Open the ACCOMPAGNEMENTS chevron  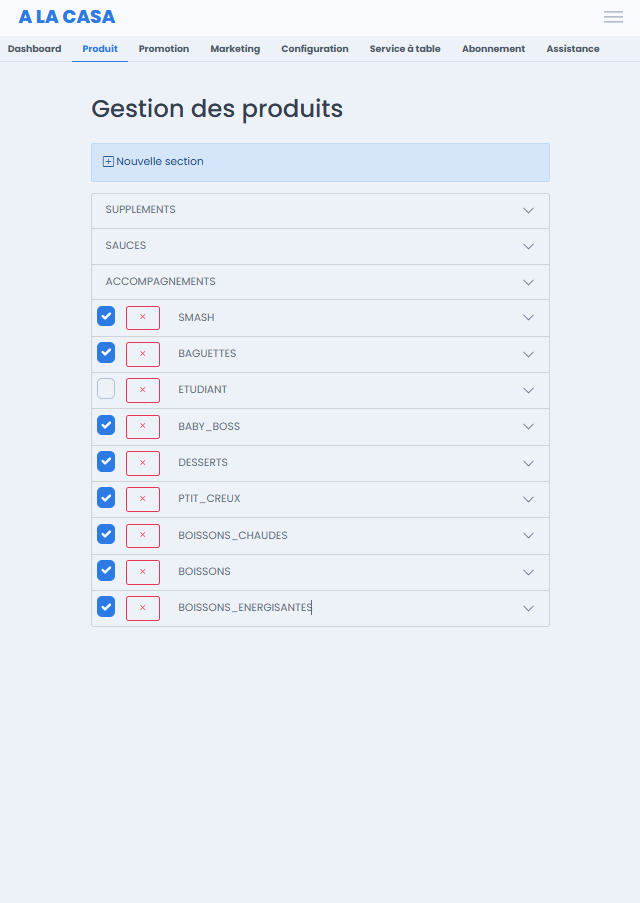[x=528, y=282]
